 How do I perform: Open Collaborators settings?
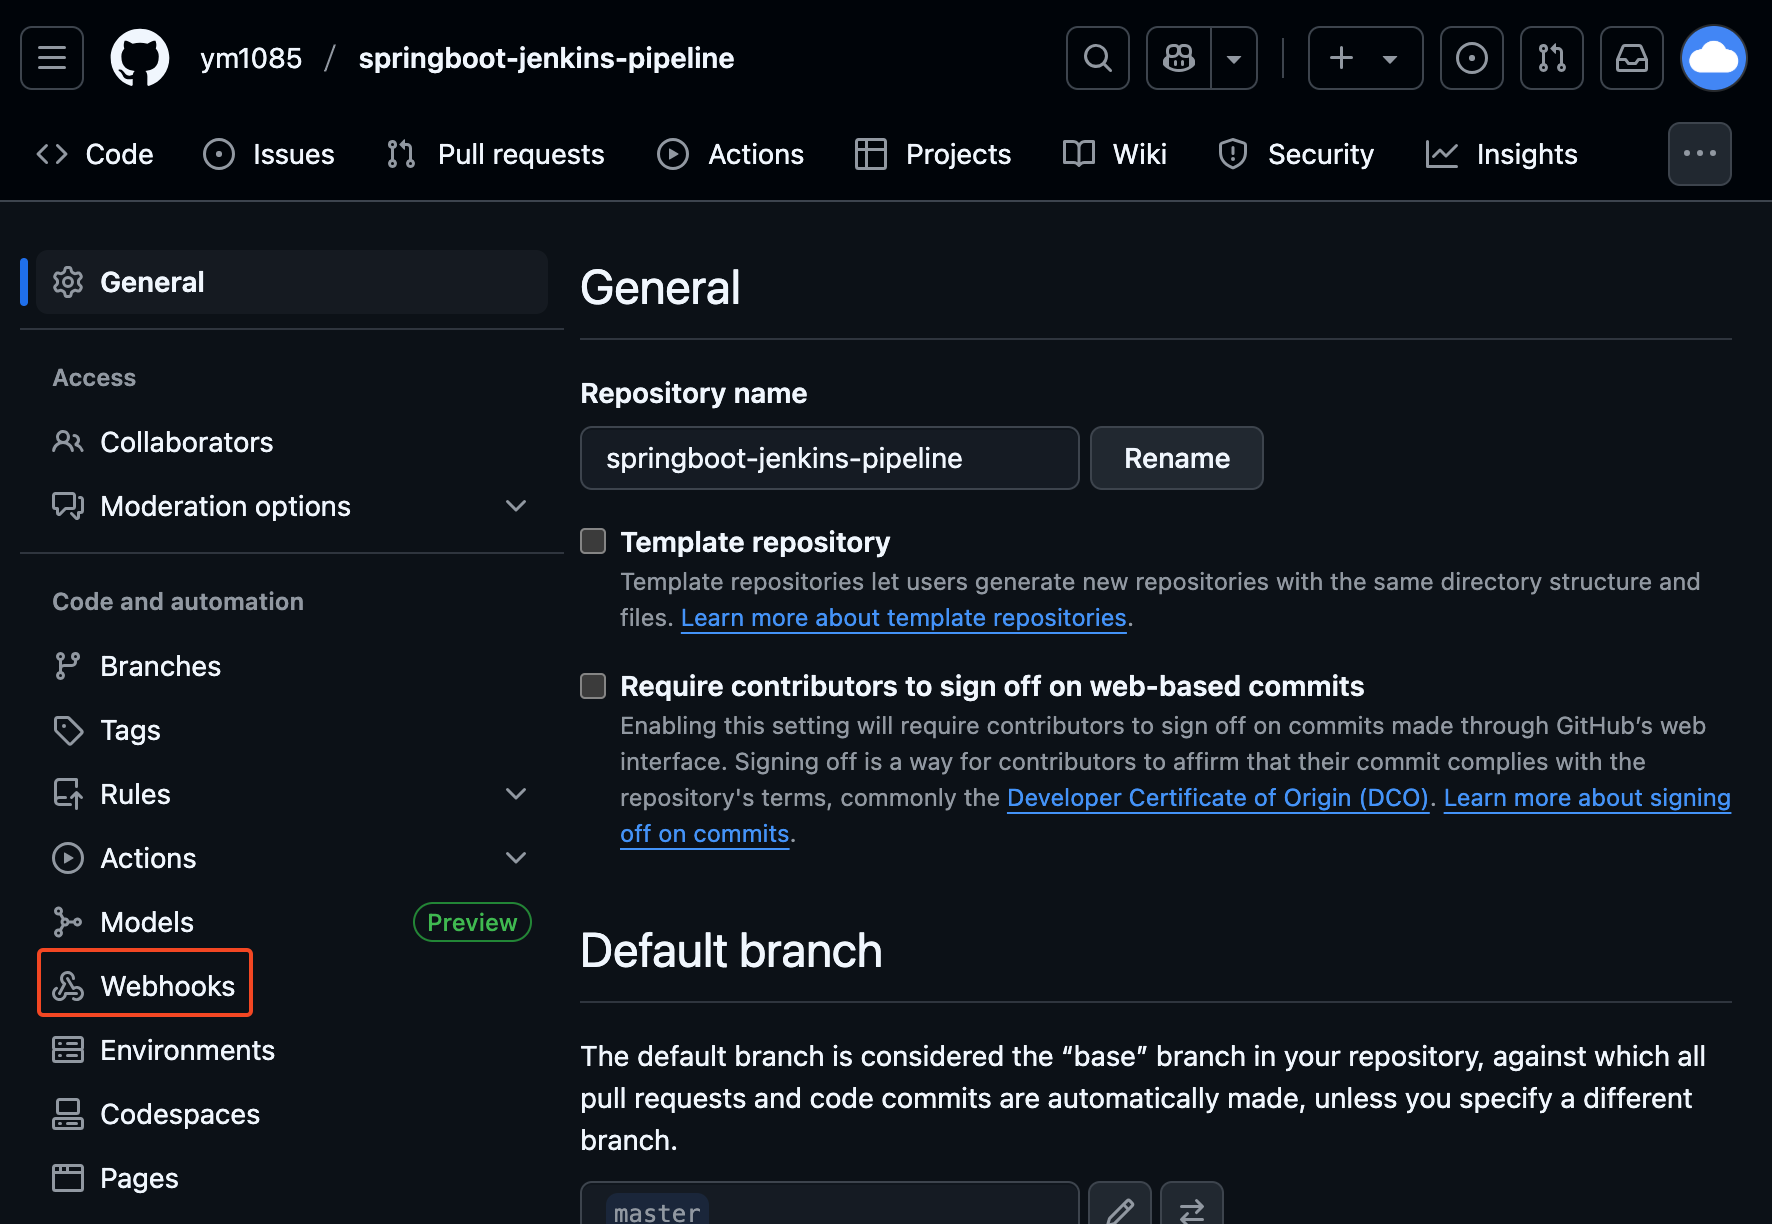tap(292, 442)
